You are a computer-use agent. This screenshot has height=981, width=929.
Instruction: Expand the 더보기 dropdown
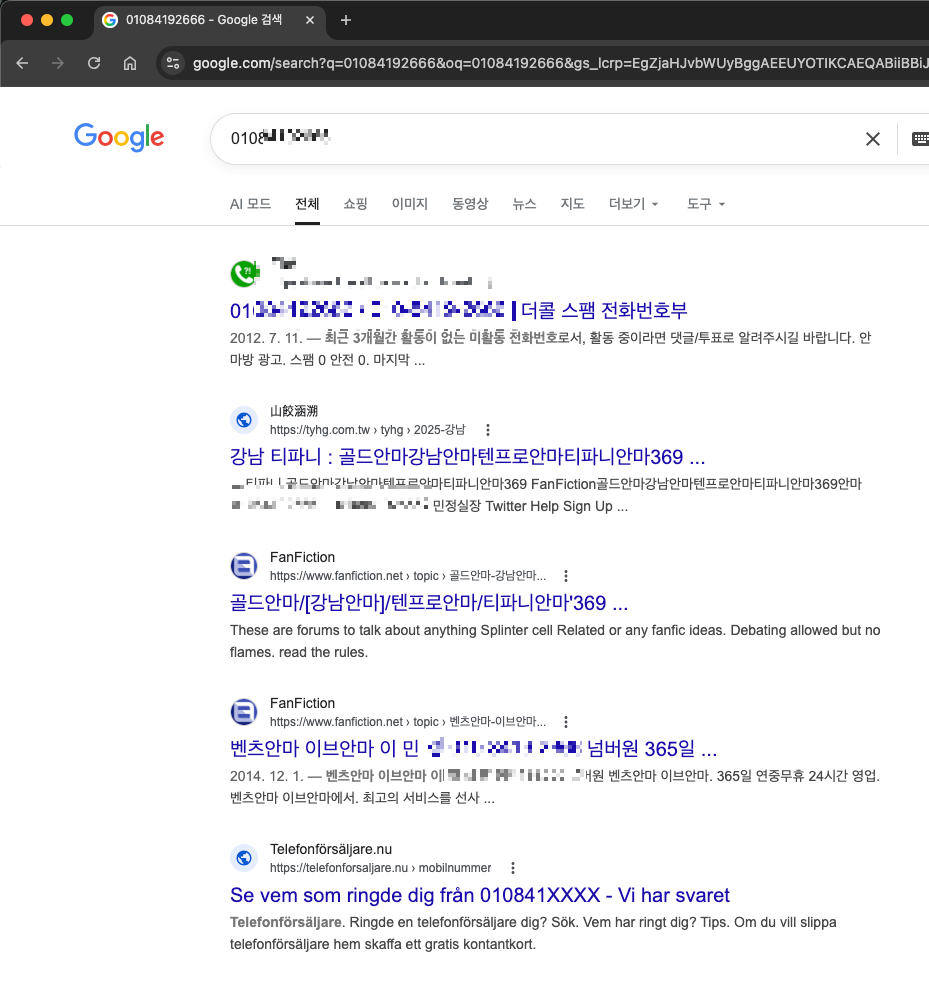[633, 204]
